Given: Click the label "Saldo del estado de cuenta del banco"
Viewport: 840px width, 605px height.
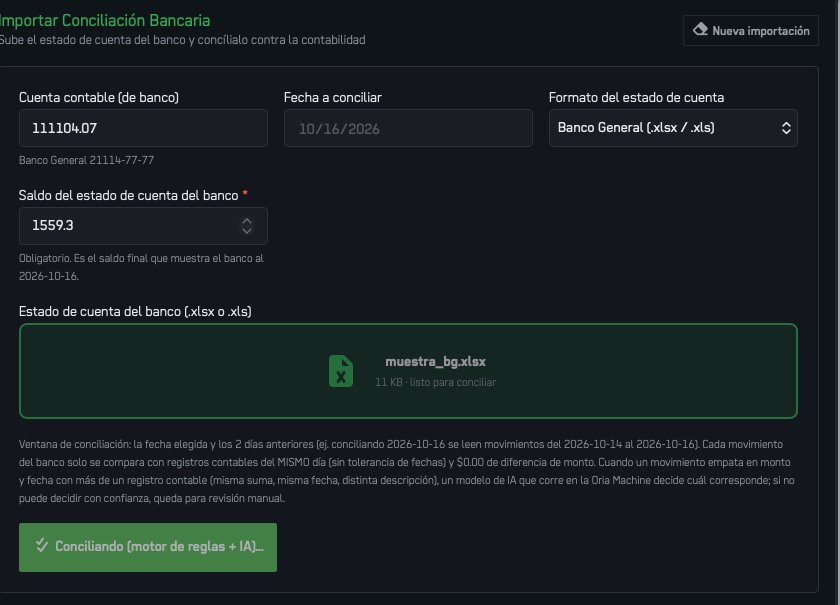Looking at the screenshot, I should 129,196.
